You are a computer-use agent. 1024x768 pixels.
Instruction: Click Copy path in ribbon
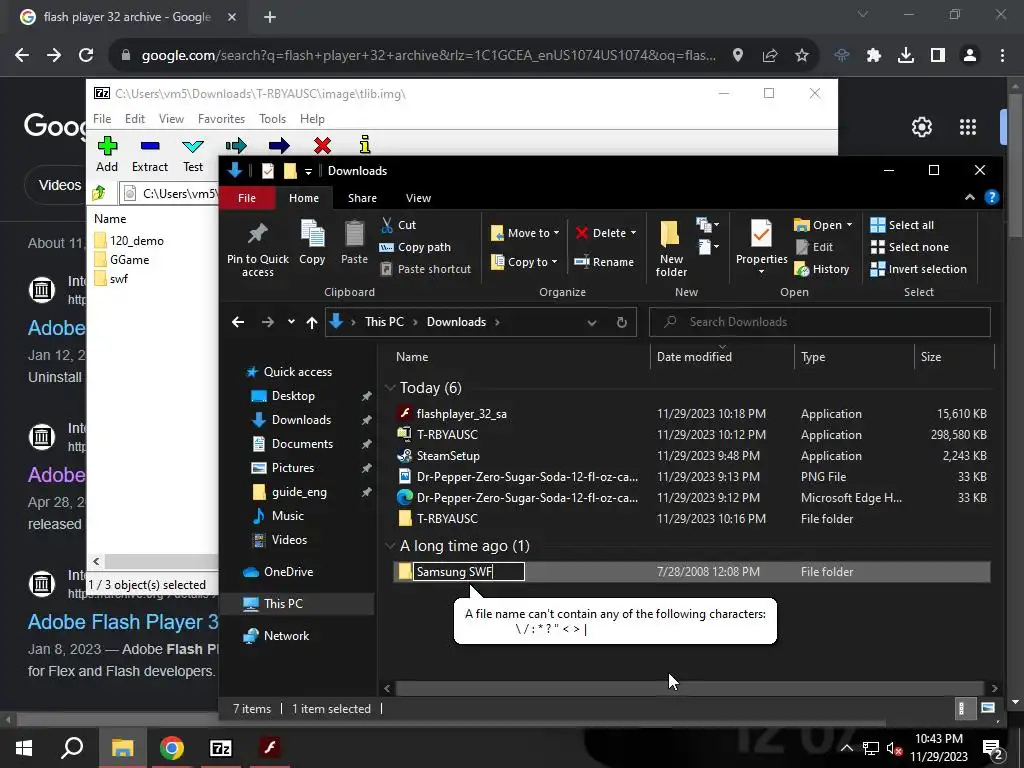(x=415, y=247)
